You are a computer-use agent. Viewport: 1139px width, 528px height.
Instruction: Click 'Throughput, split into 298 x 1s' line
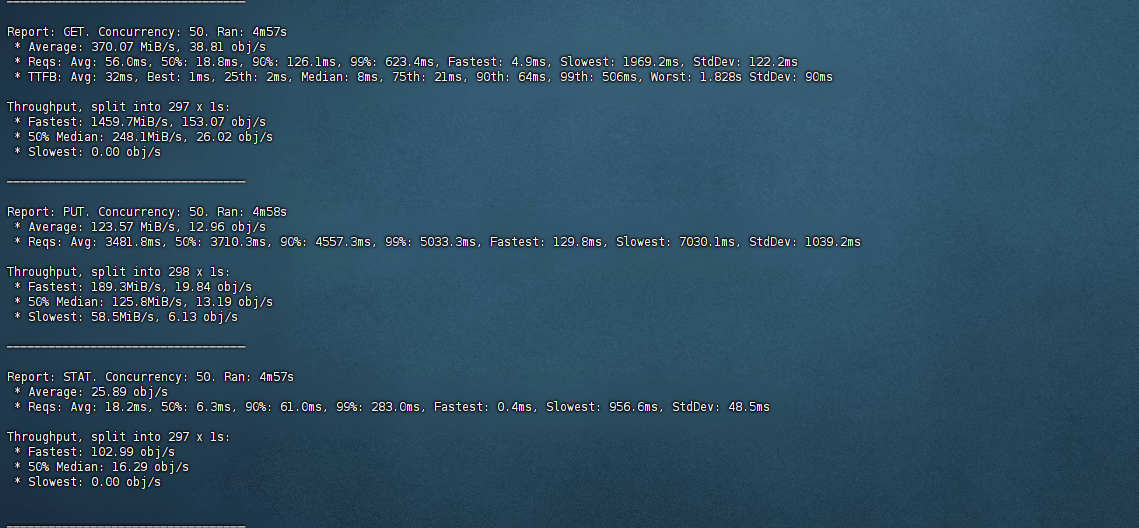pos(118,272)
